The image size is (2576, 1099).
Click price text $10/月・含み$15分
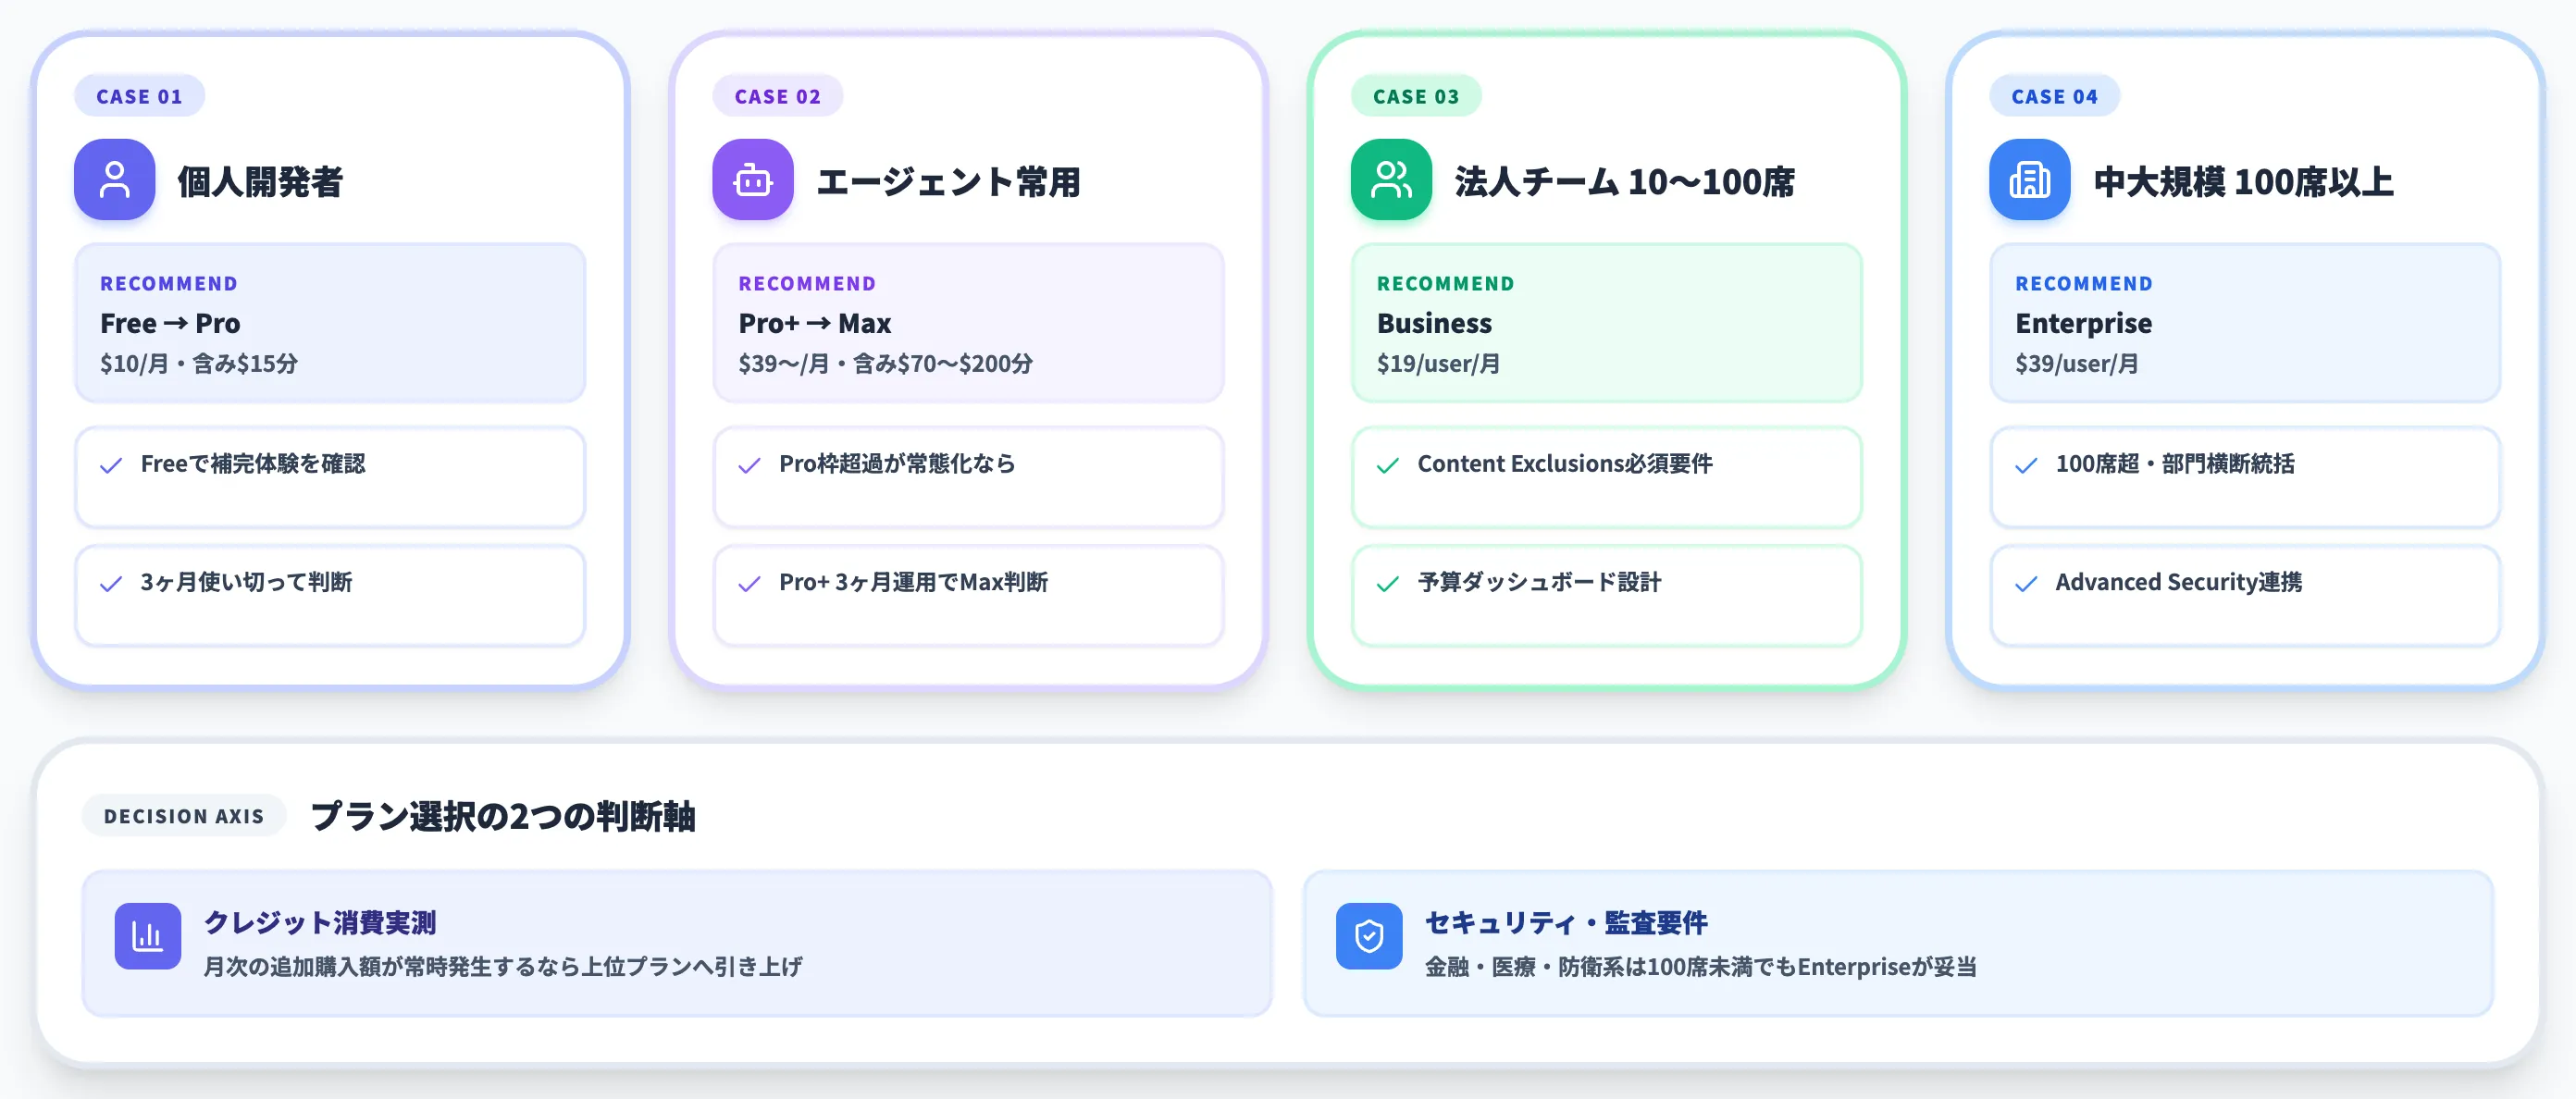(199, 363)
